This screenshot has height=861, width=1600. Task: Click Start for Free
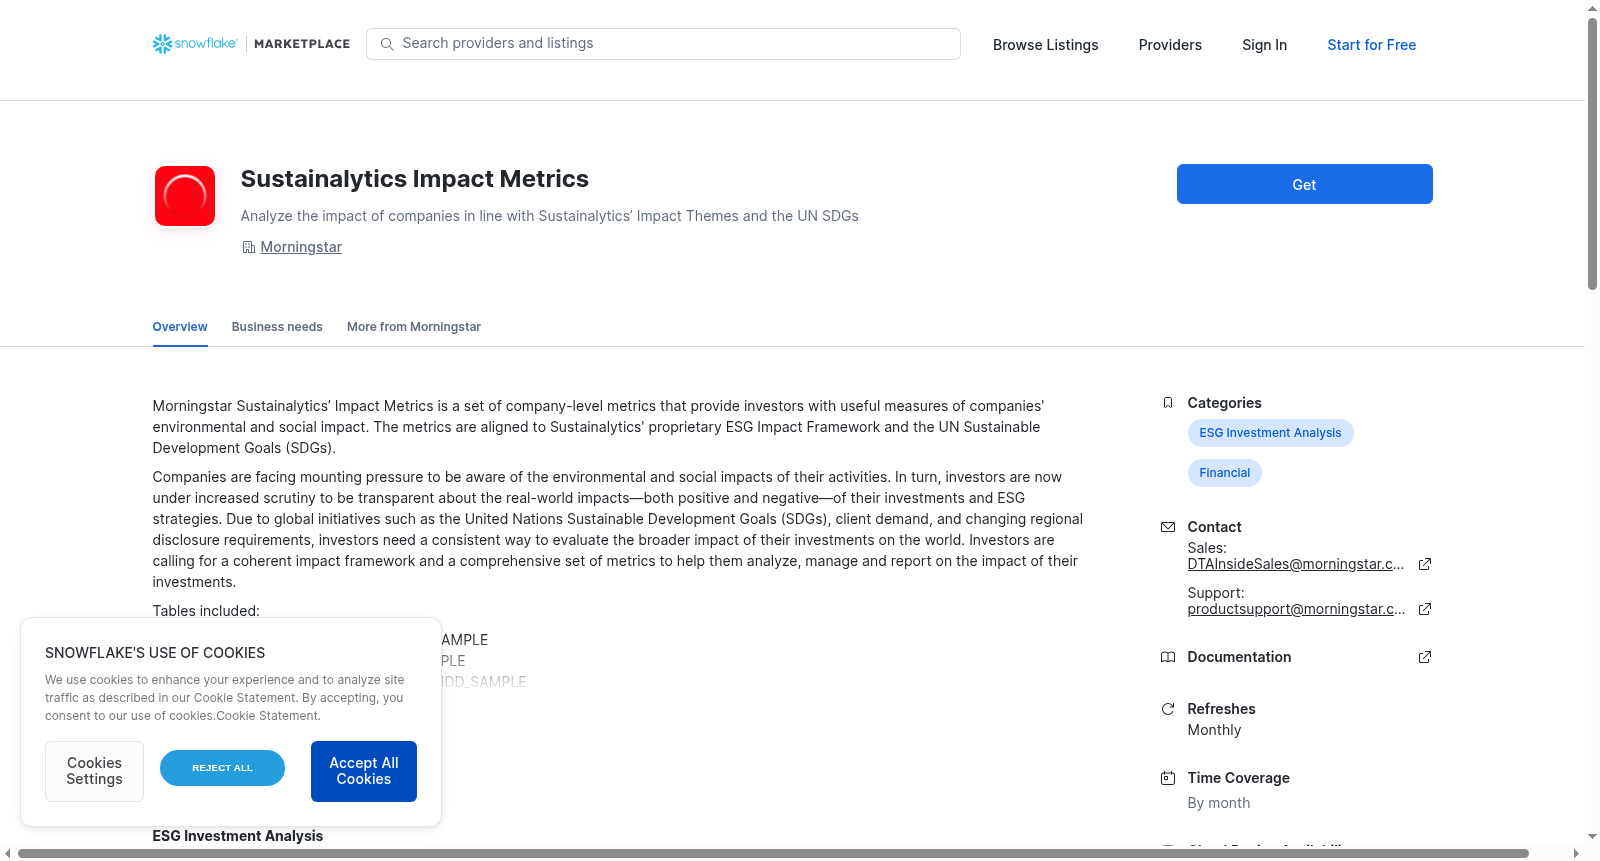[1371, 45]
